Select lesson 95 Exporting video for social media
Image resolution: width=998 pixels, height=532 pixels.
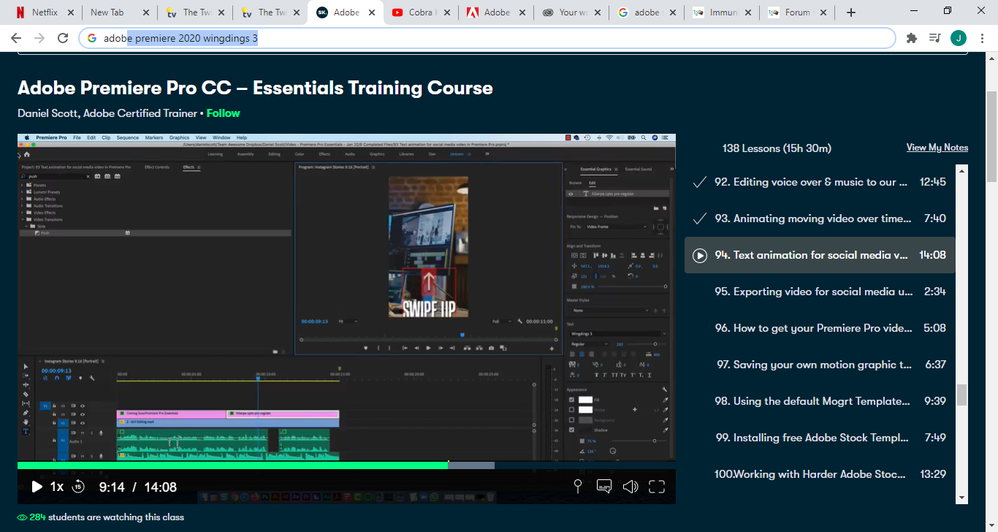[810, 292]
